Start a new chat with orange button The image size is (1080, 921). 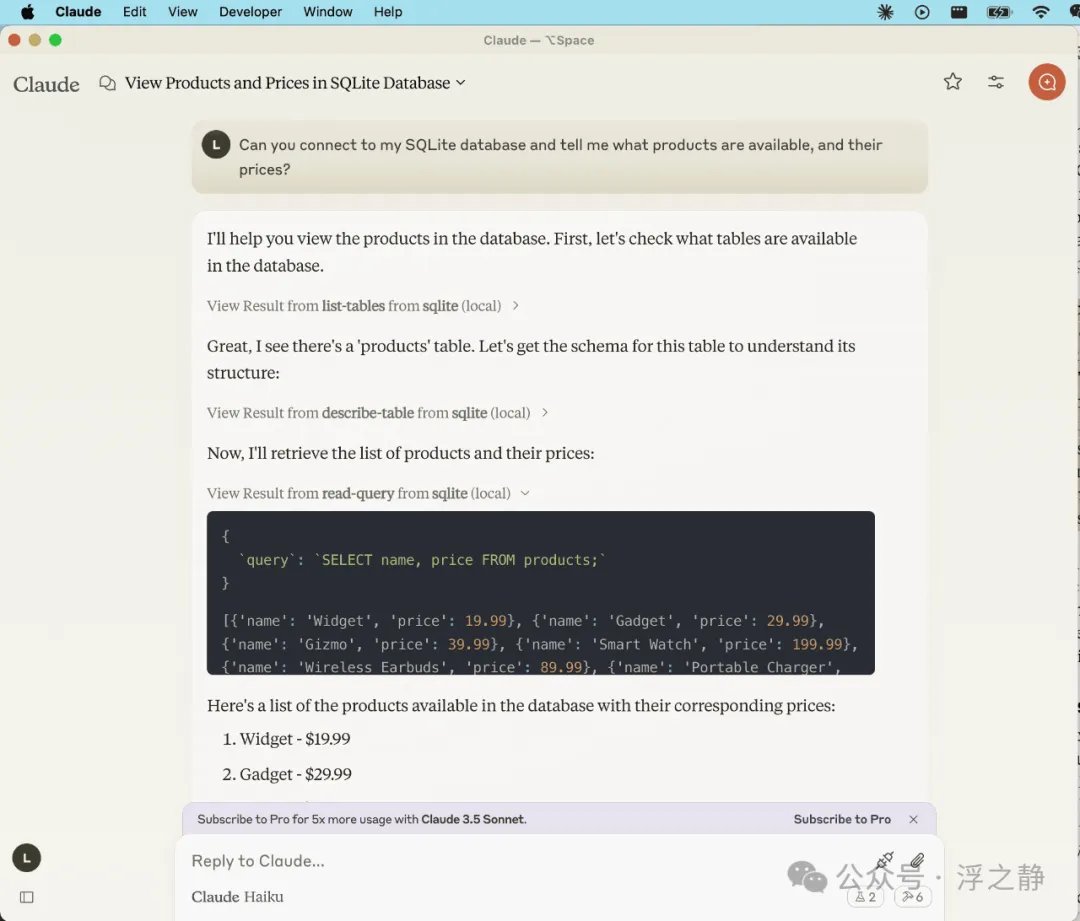[x=1046, y=82]
